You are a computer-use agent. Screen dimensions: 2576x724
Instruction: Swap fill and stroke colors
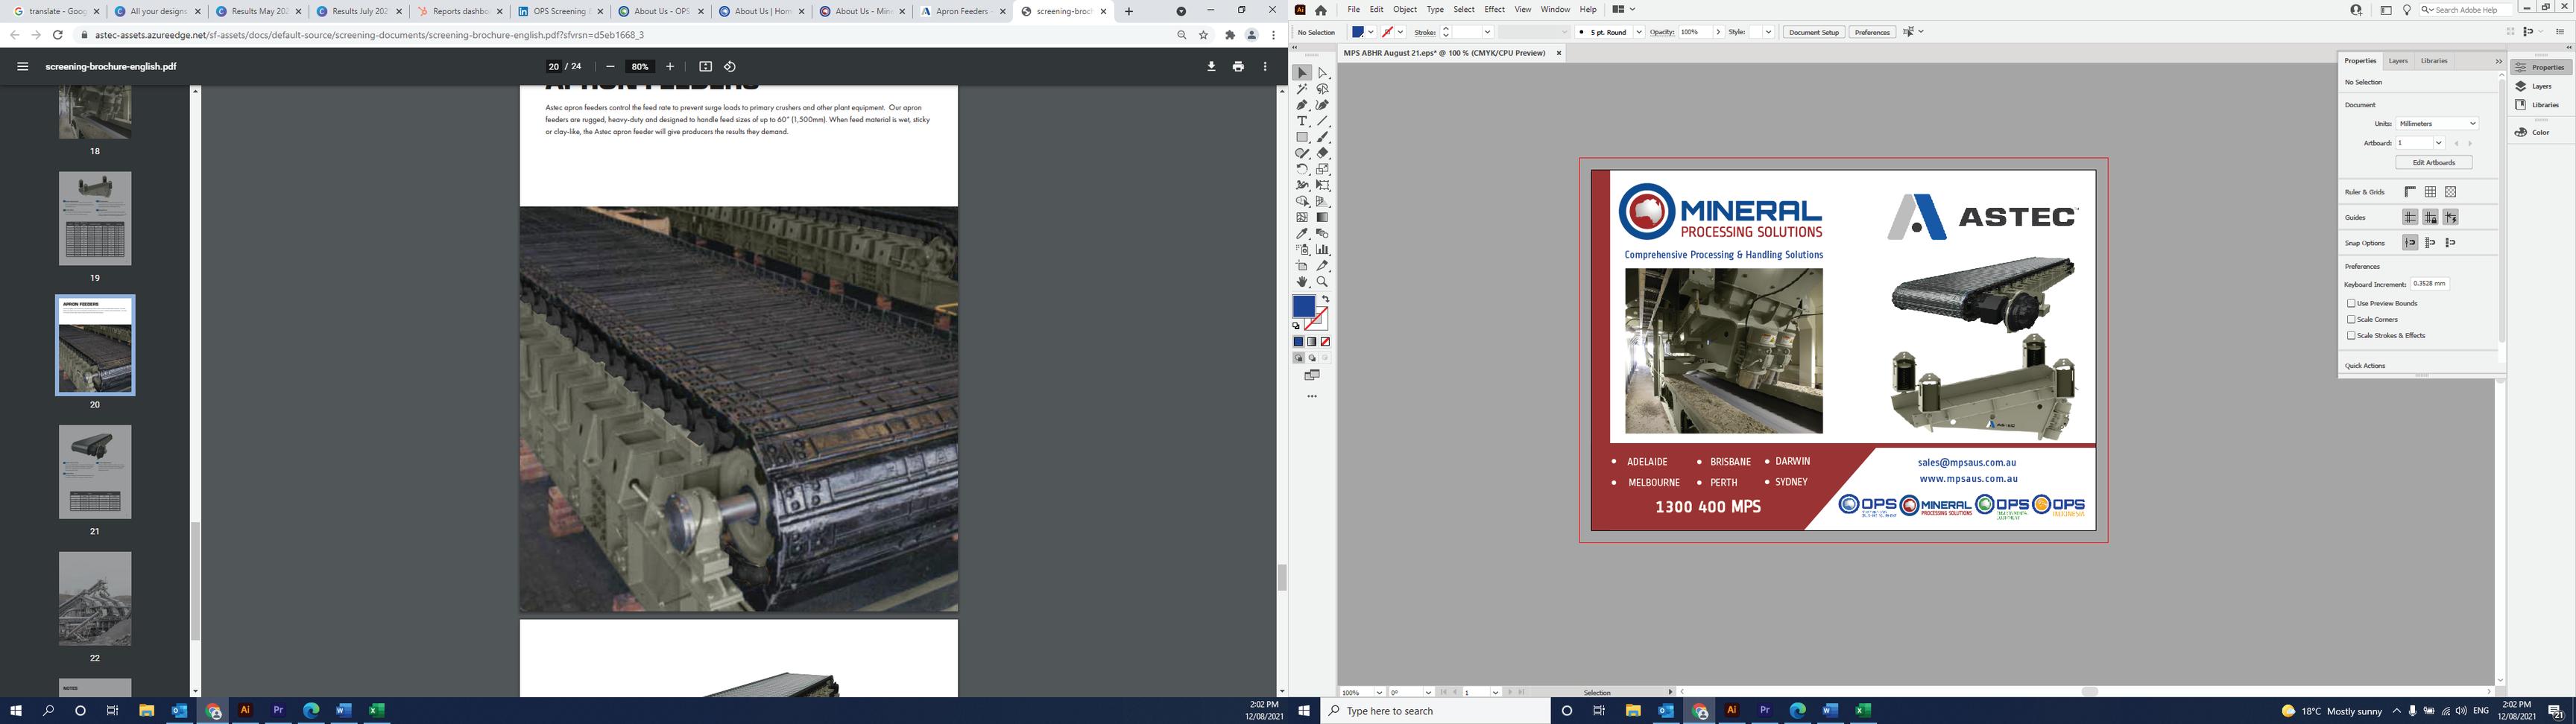(x=1325, y=299)
